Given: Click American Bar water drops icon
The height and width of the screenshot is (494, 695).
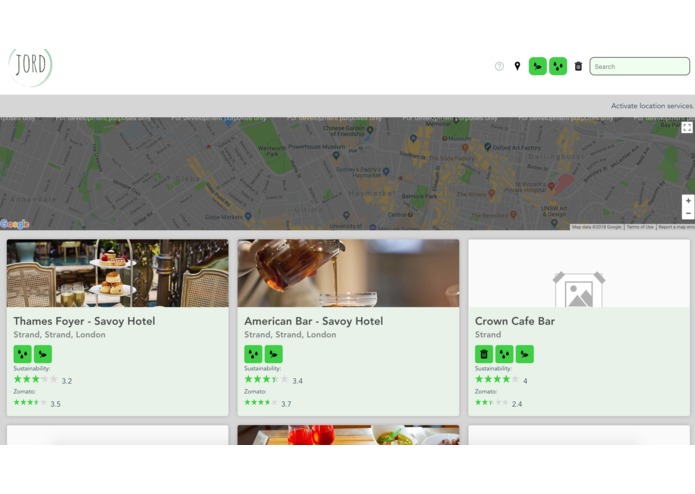Looking at the screenshot, I should 253,354.
